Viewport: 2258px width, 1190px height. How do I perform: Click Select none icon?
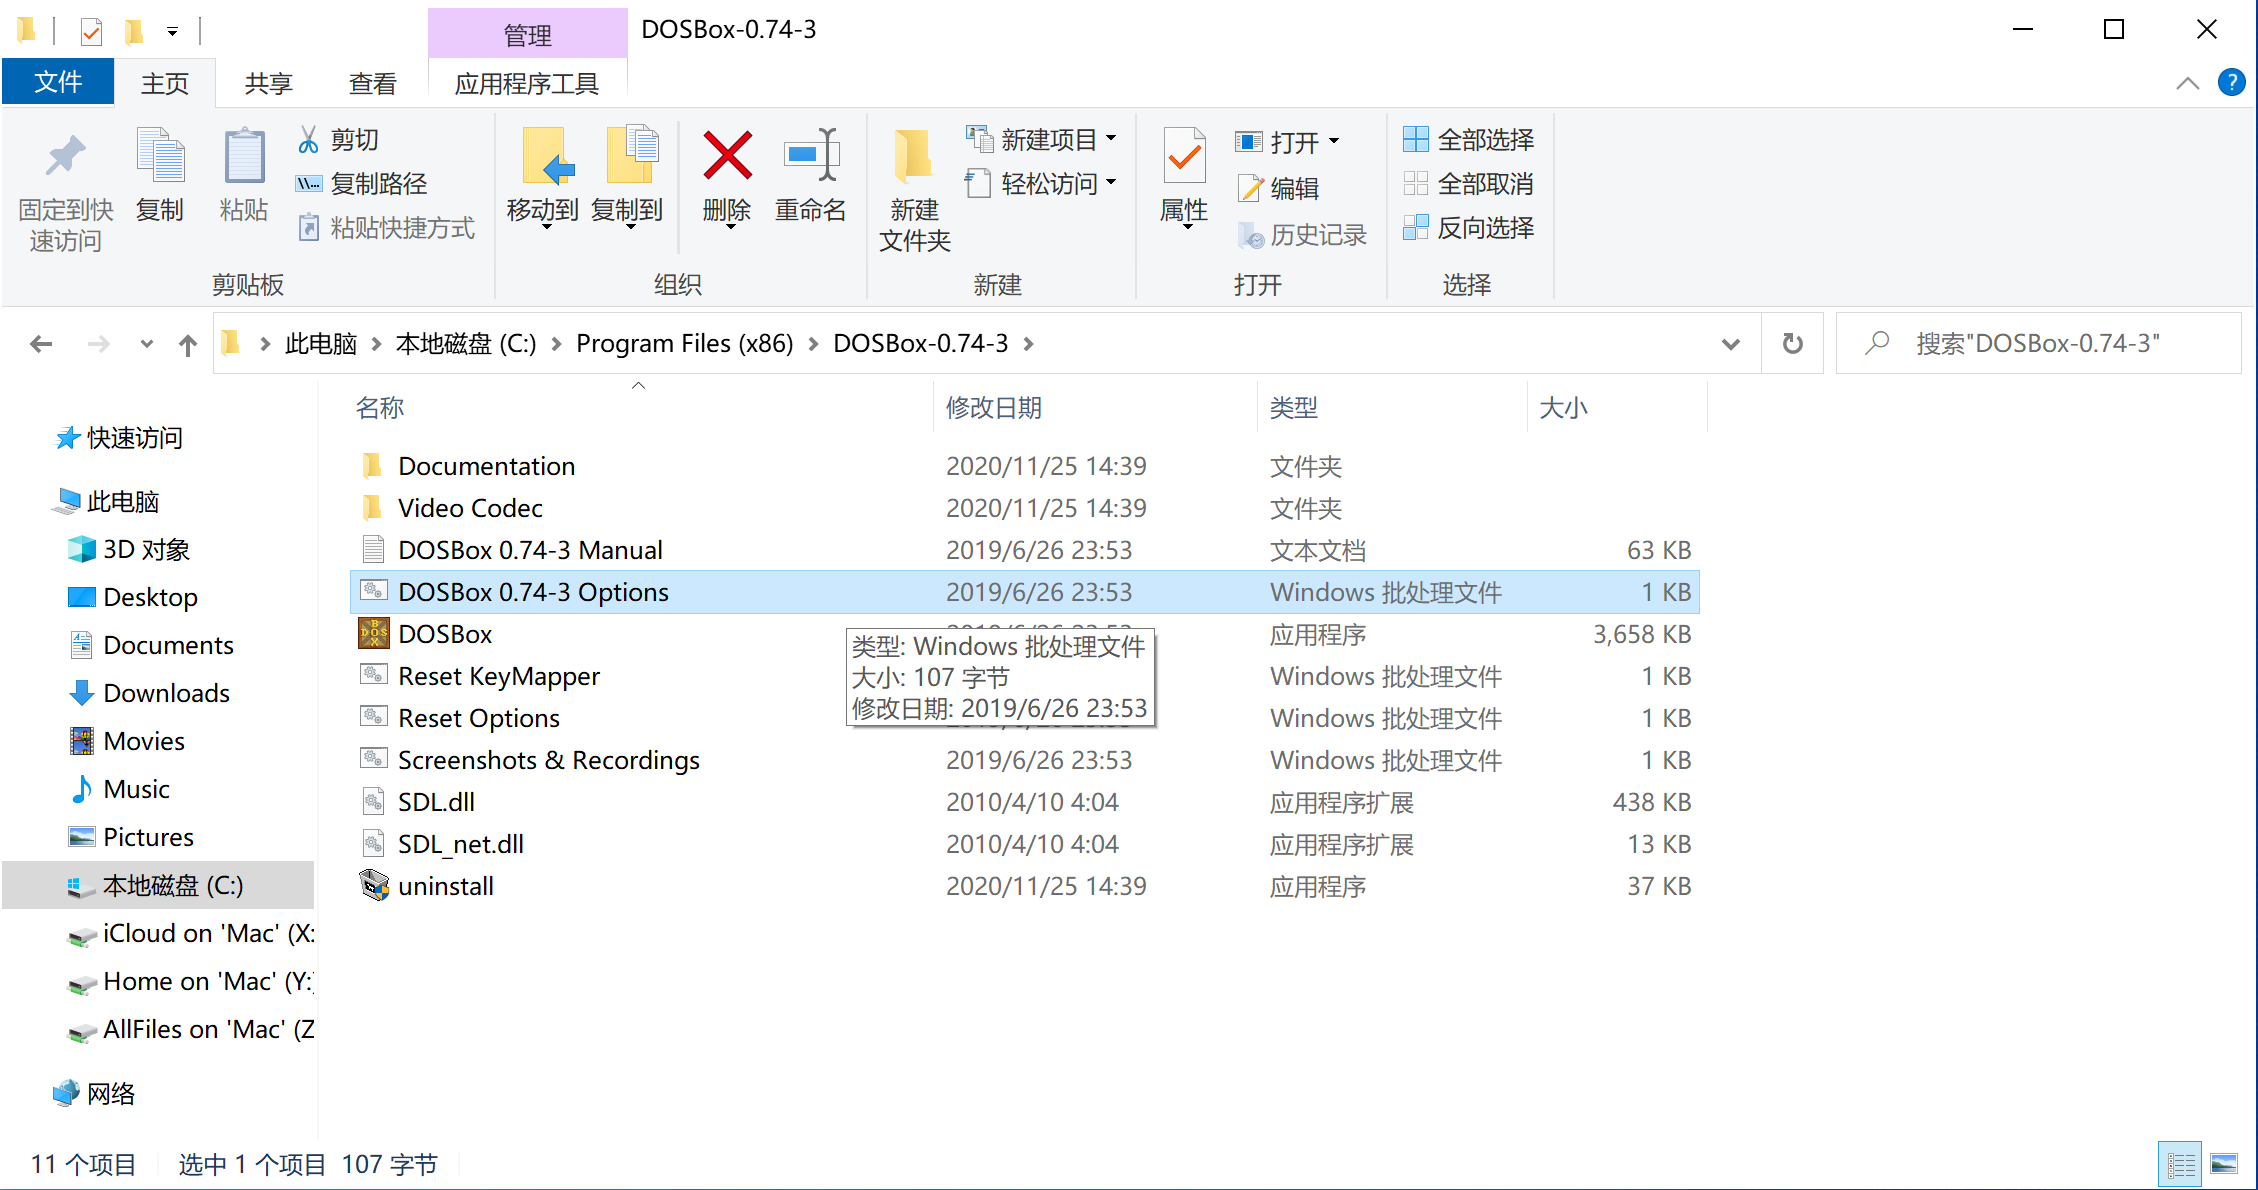pos(1415,183)
